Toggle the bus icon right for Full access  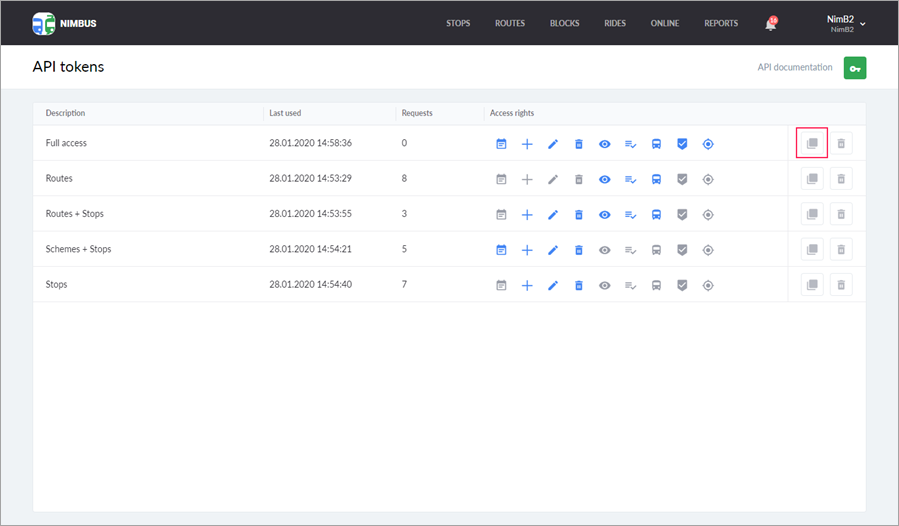coord(656,144)
